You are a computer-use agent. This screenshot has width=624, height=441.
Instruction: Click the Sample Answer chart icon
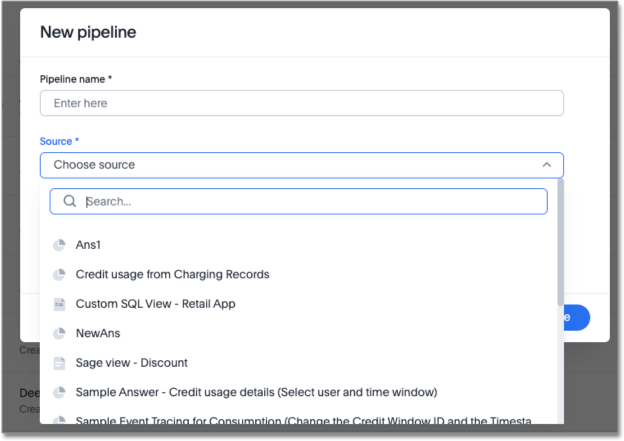(x=59, y=392)
